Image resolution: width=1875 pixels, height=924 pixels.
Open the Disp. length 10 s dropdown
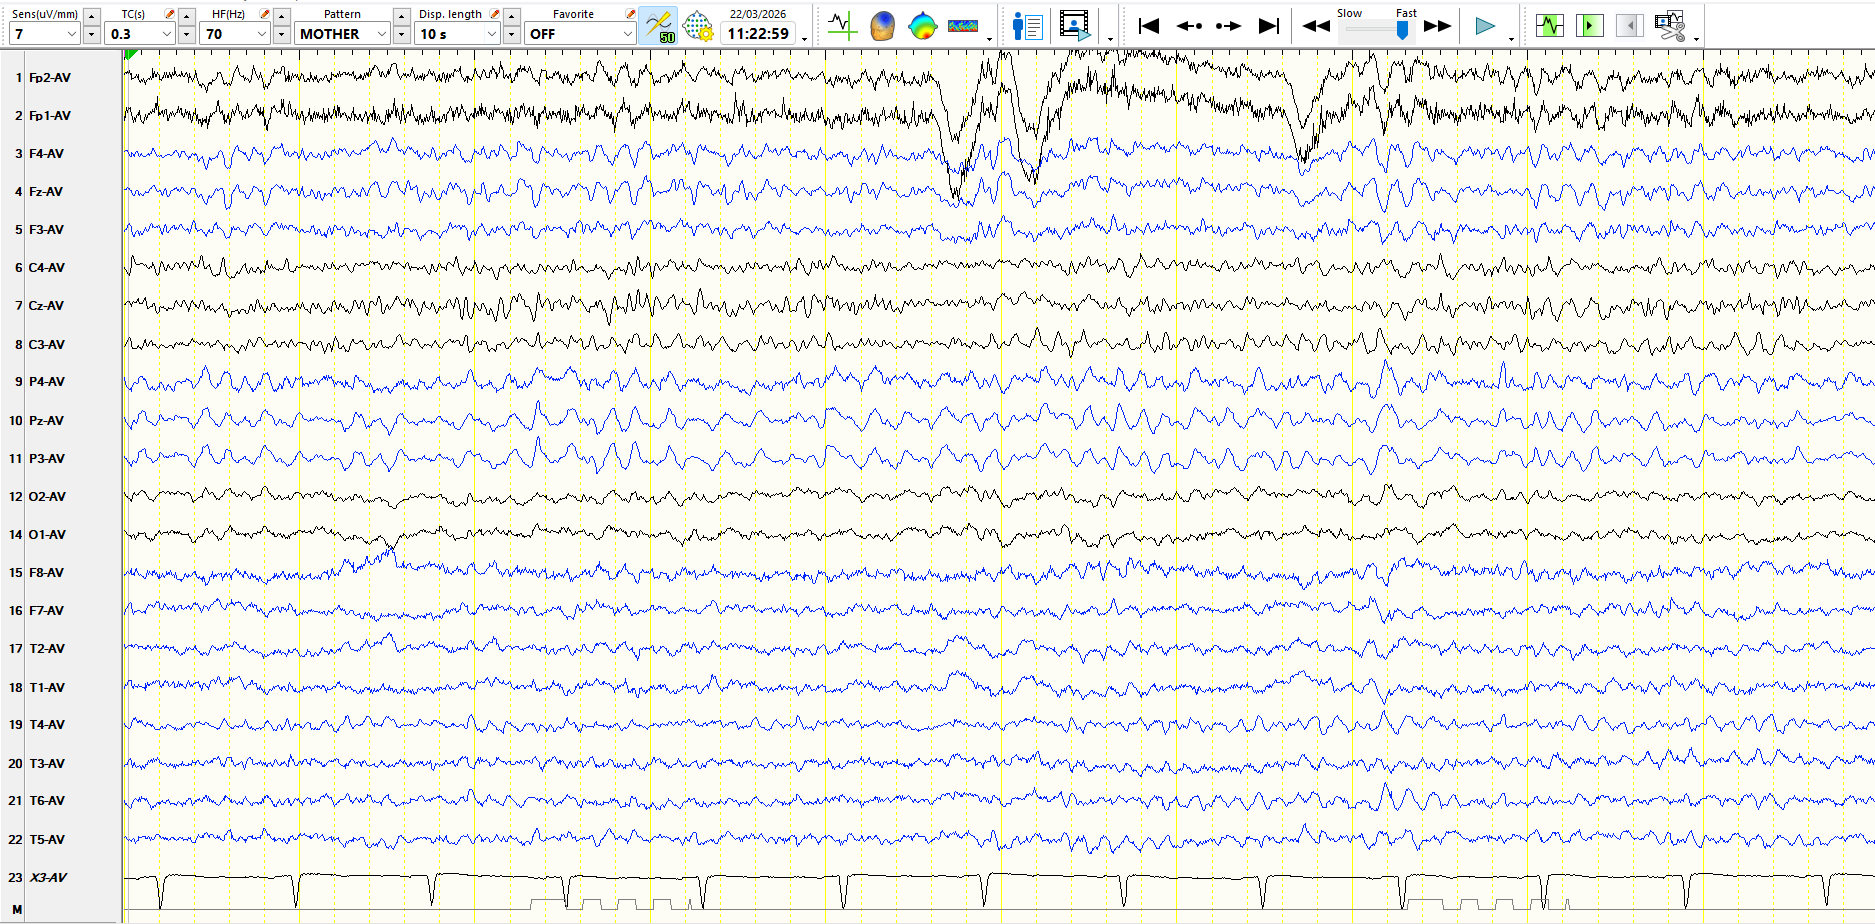[457, 34]
